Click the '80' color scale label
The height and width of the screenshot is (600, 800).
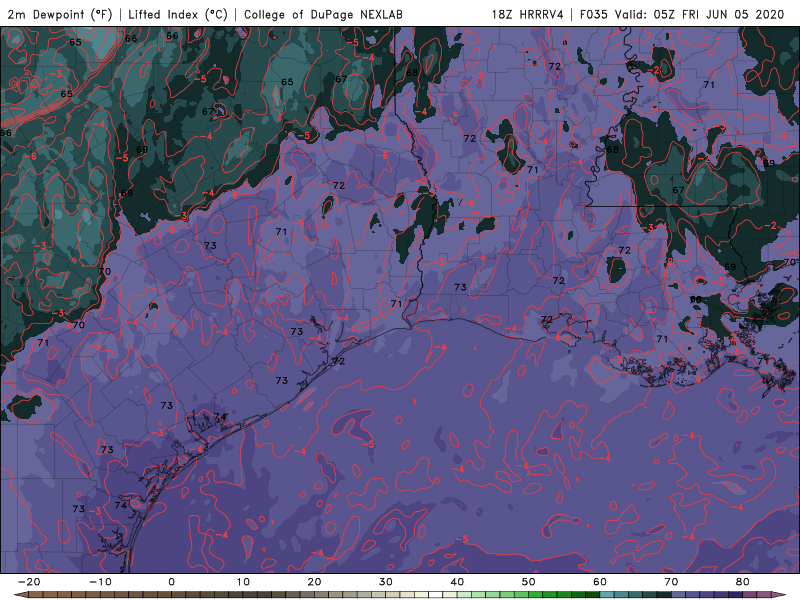pyautogui.click(x=743, y=582)
